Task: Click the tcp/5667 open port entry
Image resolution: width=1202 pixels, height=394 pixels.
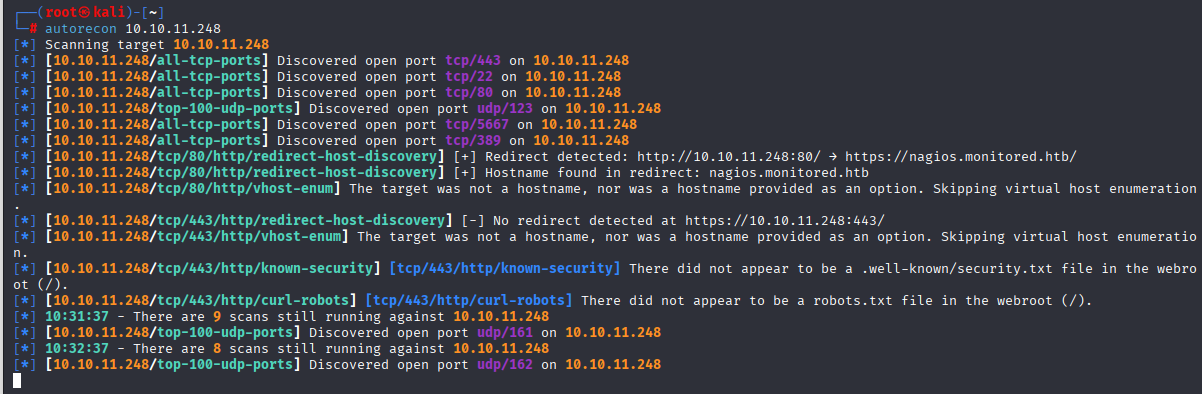Action: [480, 124]
